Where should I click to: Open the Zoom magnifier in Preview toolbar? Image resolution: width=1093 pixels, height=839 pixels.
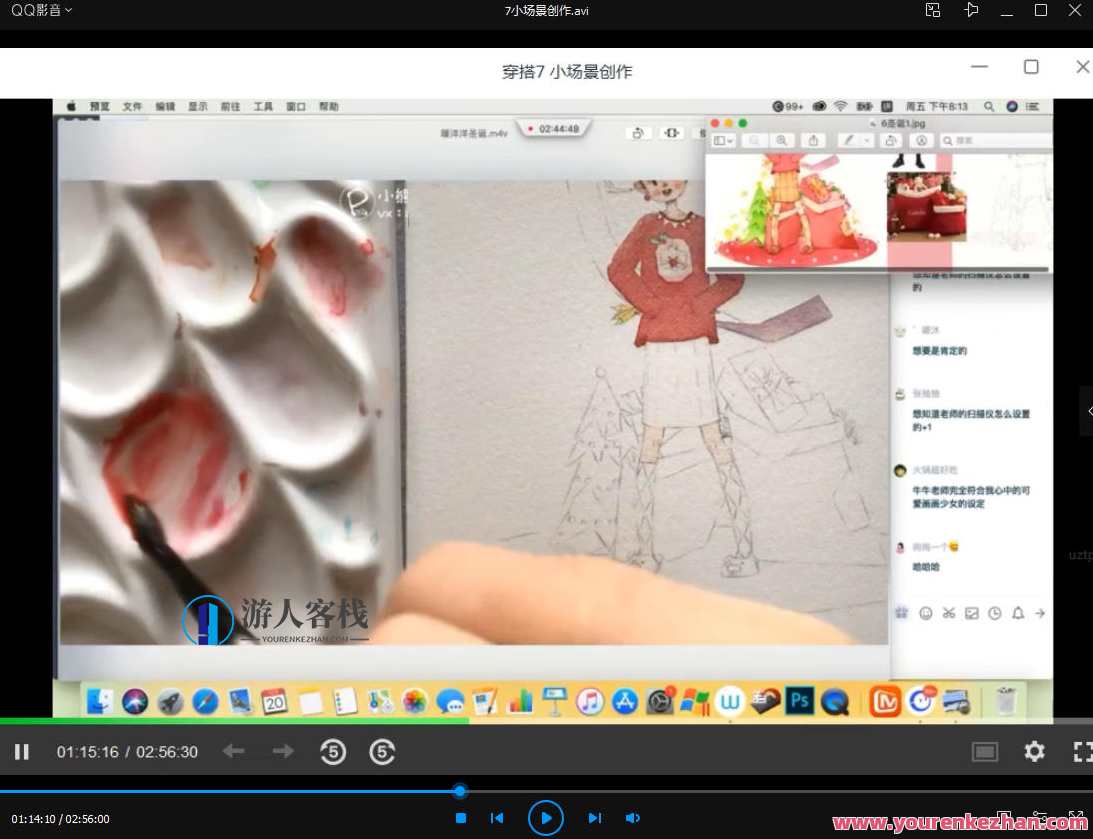coord(782,140)
